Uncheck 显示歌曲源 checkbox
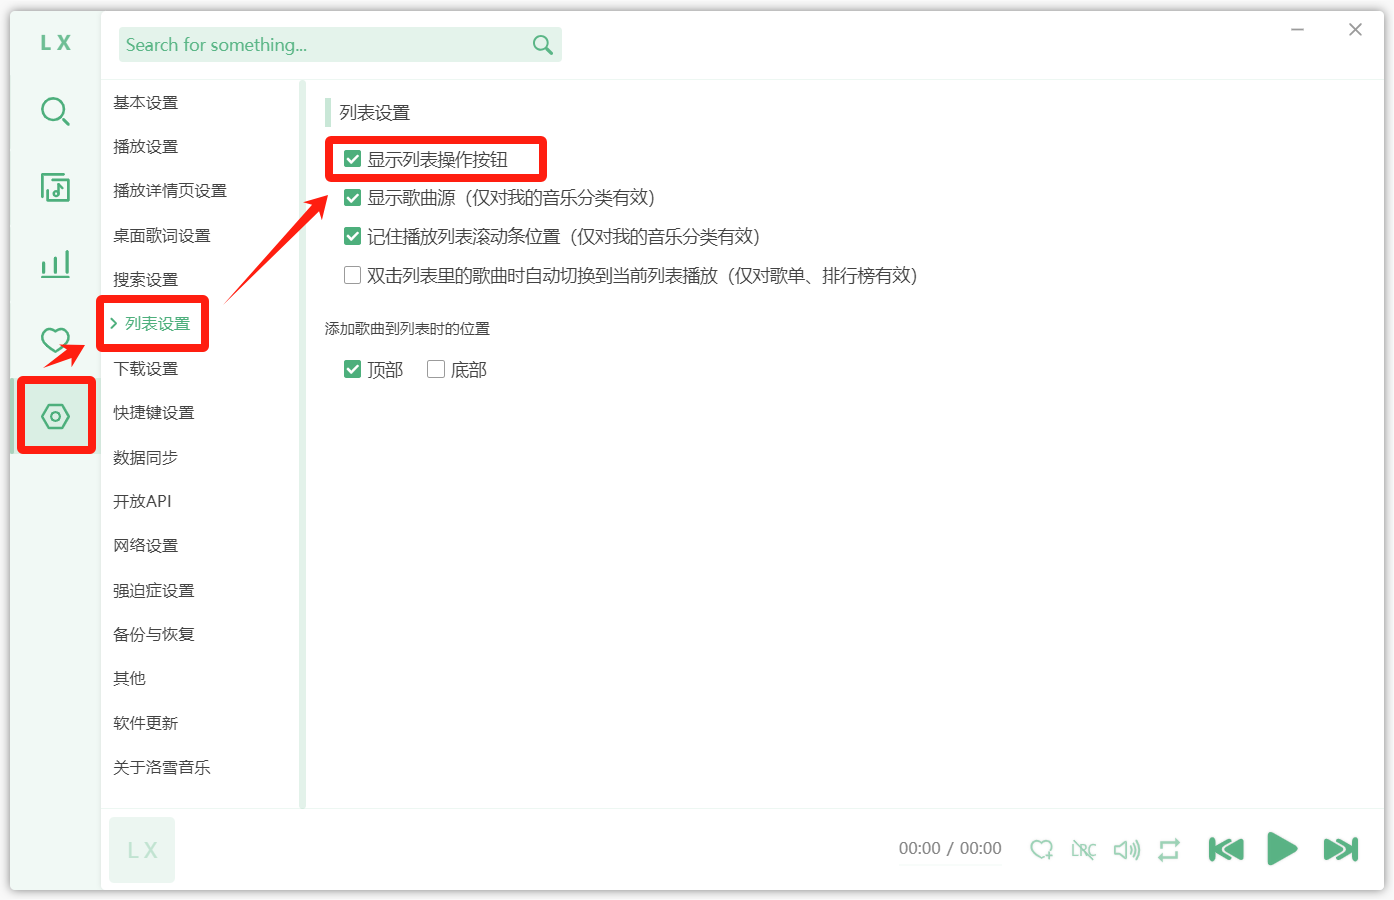Screen dimensions: 1394x900 pos(352,198)
